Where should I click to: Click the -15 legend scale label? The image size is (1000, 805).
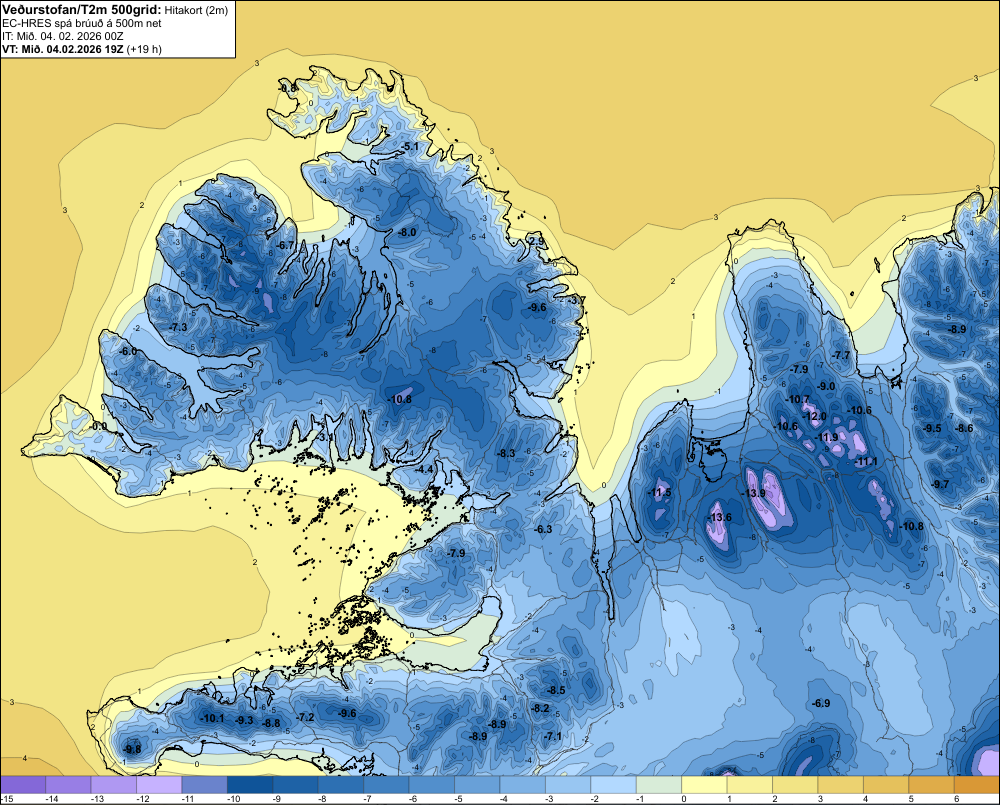8,799
